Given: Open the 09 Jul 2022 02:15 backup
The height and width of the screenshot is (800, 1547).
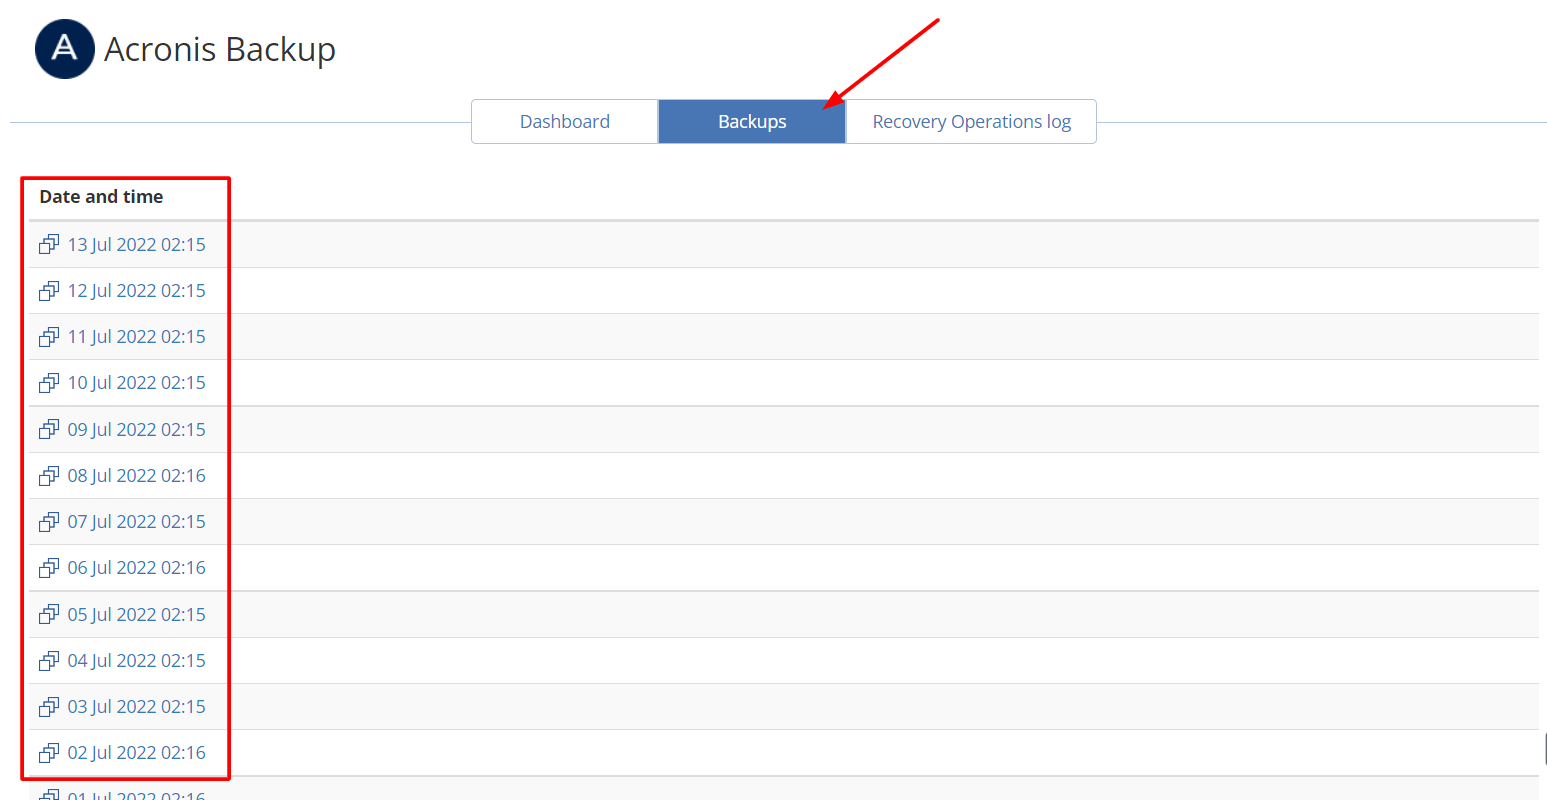Looking at the screenshot, I should point(136,430).
